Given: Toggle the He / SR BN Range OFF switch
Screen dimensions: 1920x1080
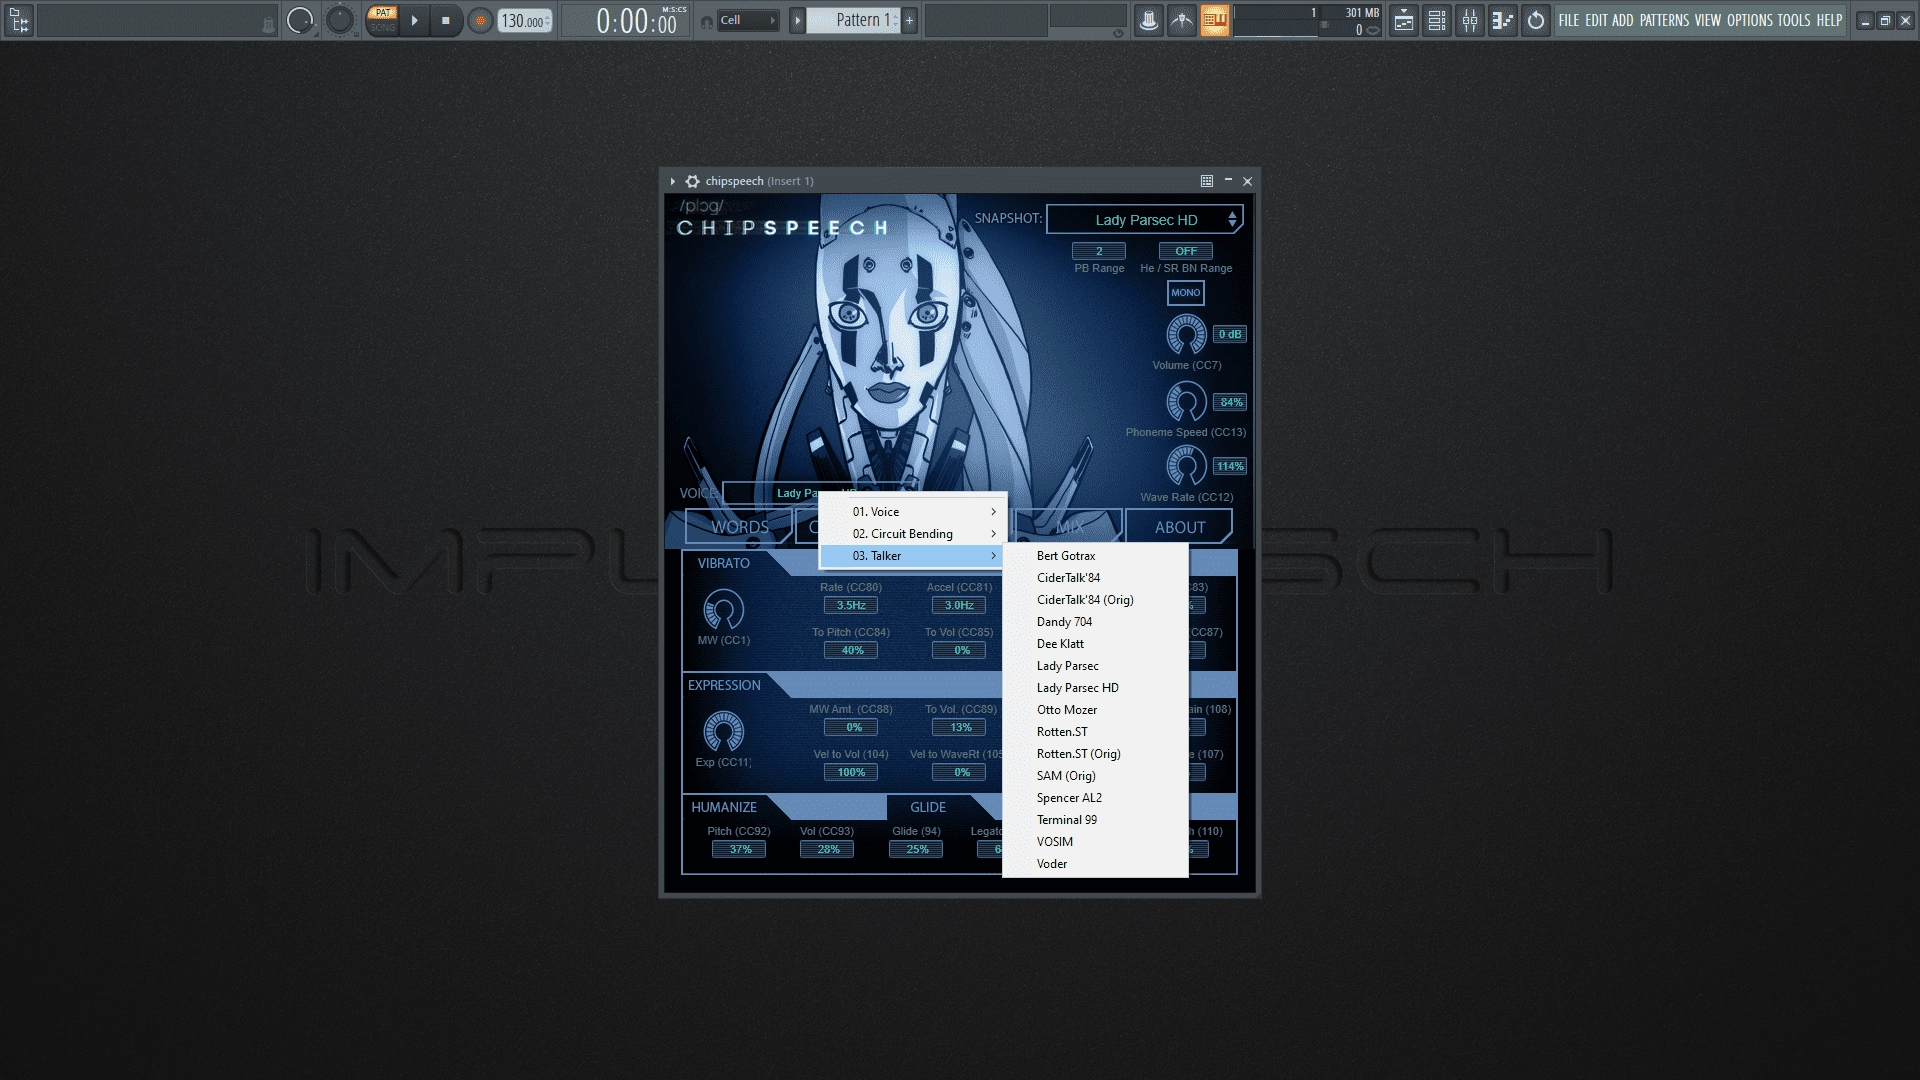Looking at the screenshot, I should click(1186, 251).
